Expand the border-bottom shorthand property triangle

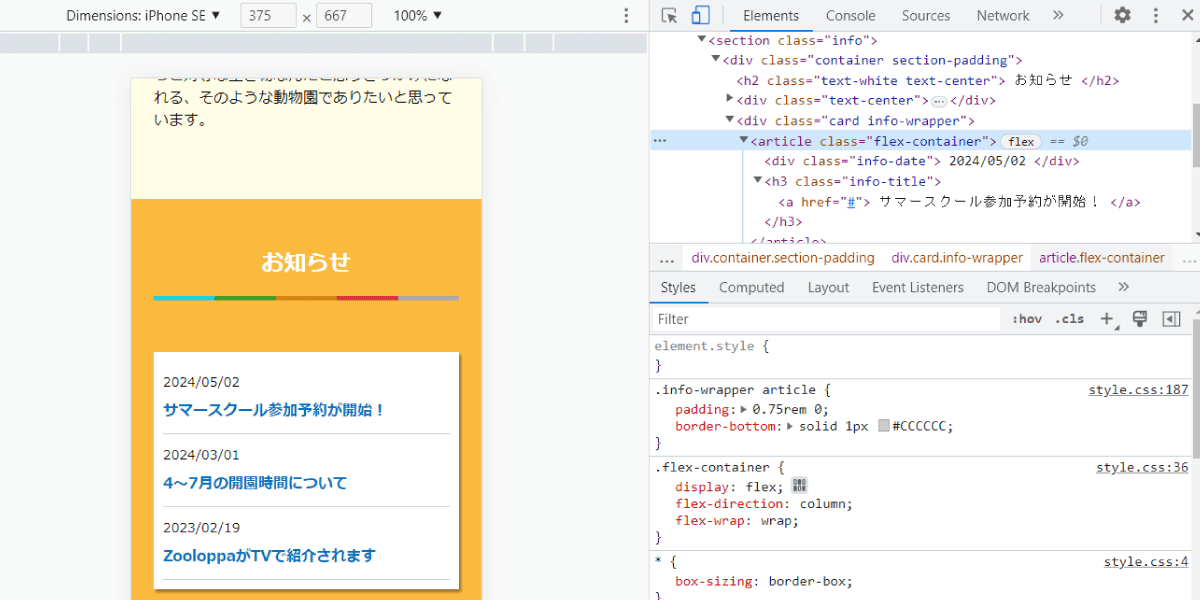[791, 426]
